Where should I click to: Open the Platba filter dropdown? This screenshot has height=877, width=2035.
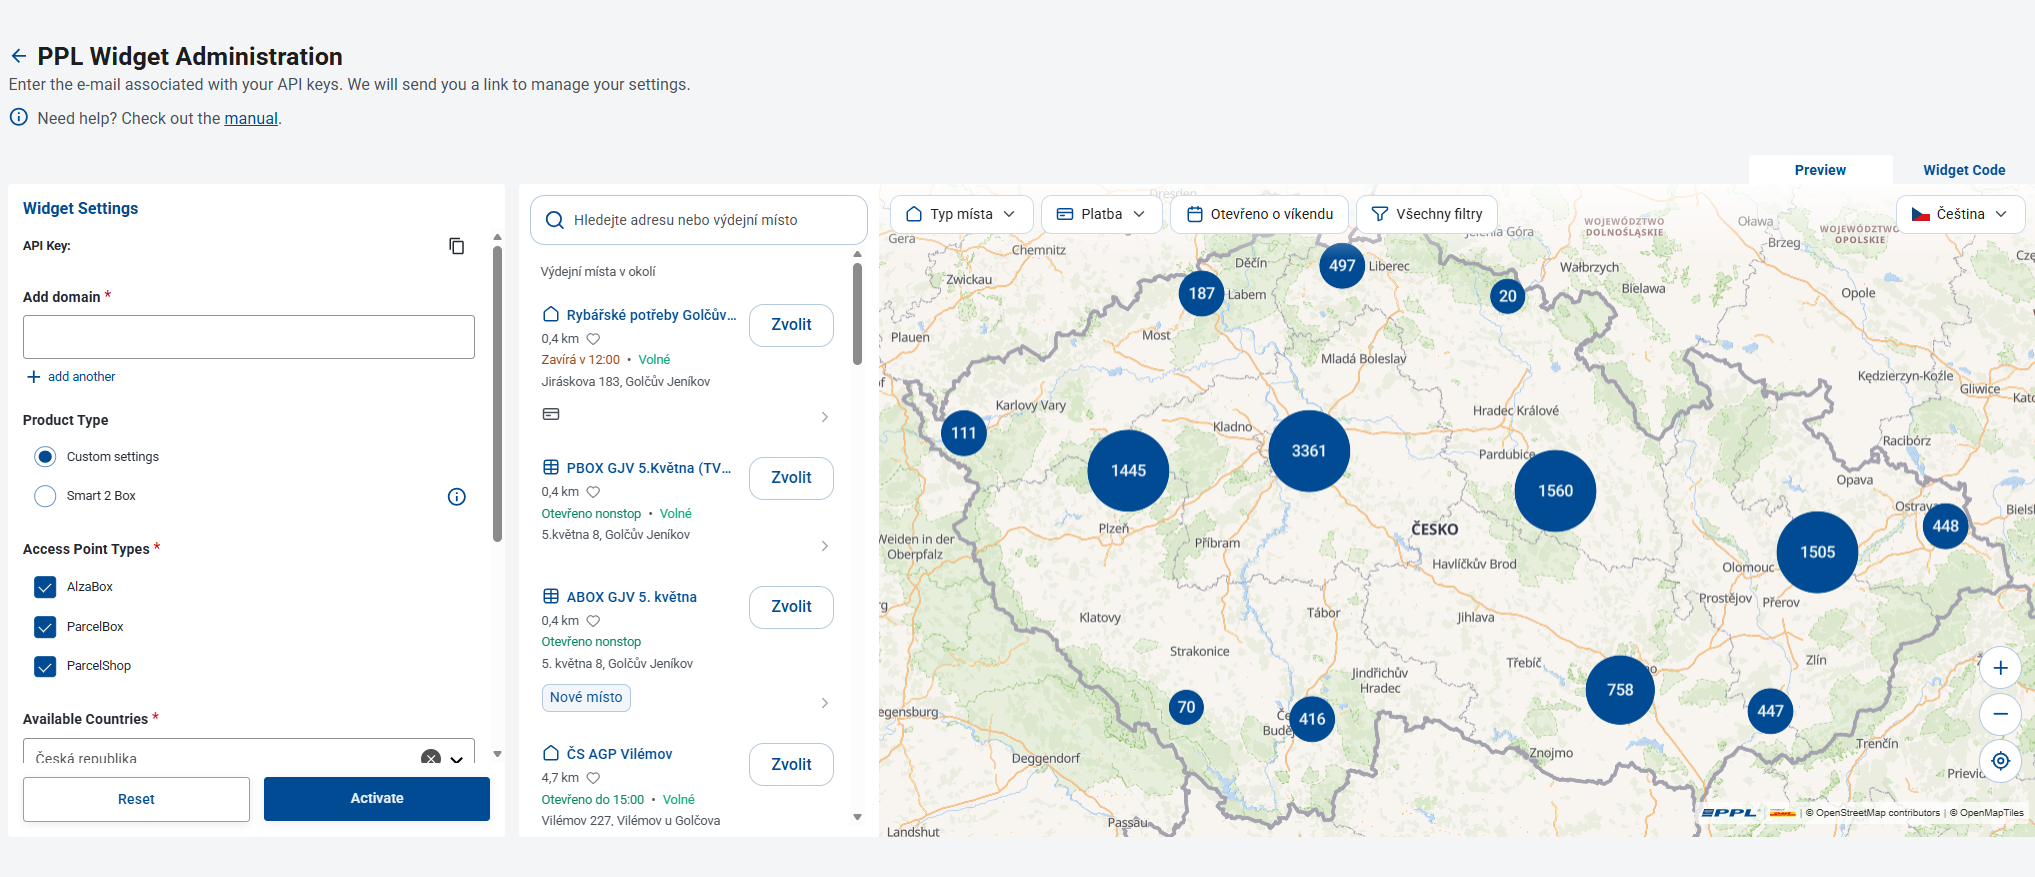click(1101, 214)
